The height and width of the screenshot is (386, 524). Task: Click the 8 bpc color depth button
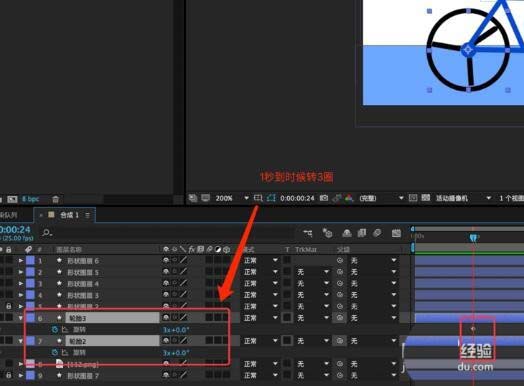pyautogui.click(x=30, y=199)
